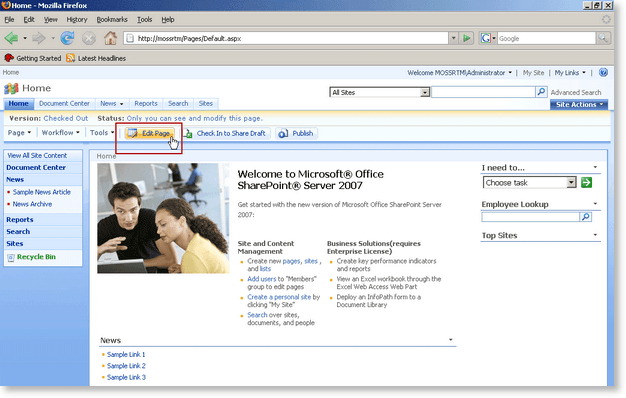Click Check In to Share Draft
This screenshot has width=626, height=398.
(x=227, y=133)
